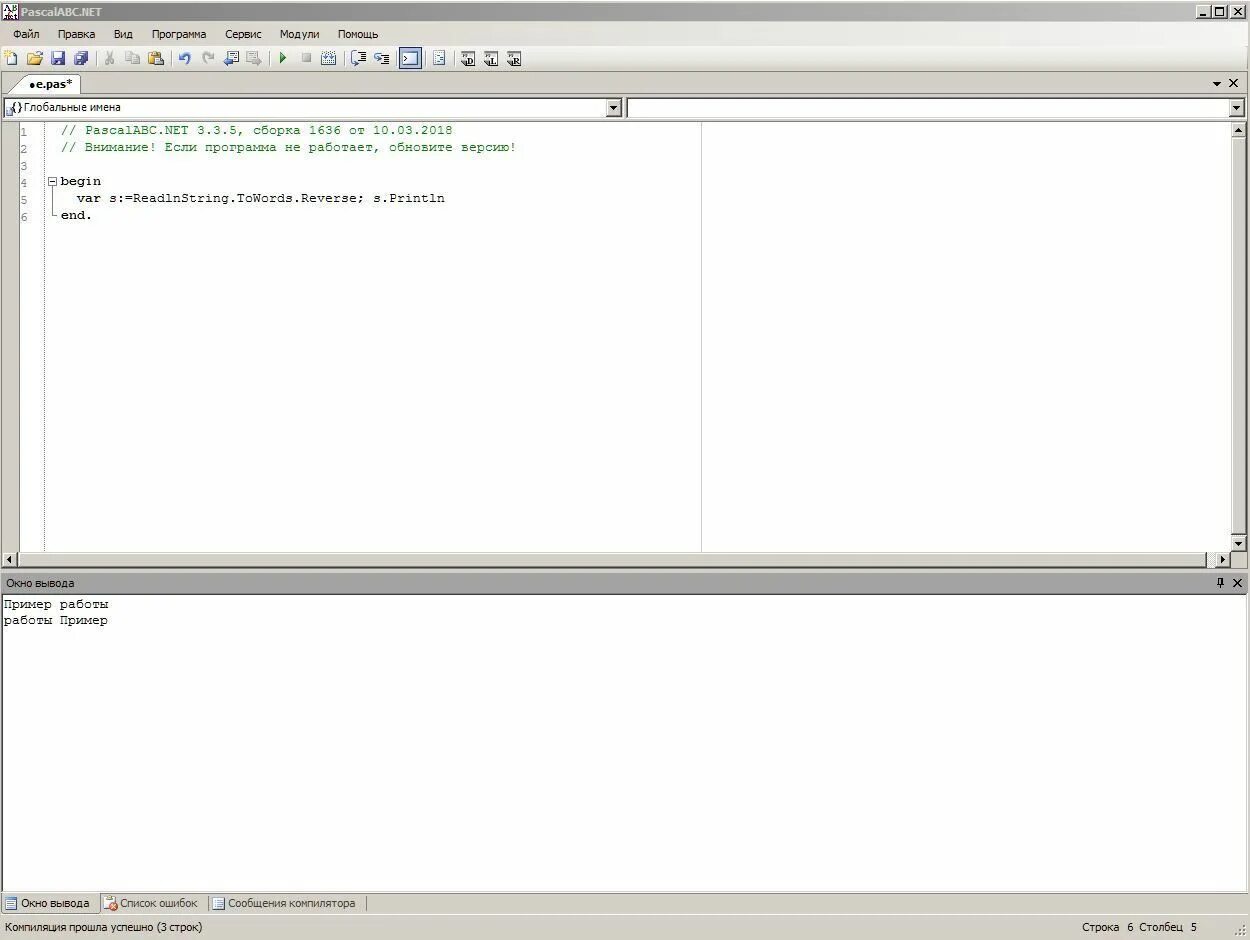Screen dimensions: 1250x940
Task: Open the Сервис menu
Action: point(243,34)
